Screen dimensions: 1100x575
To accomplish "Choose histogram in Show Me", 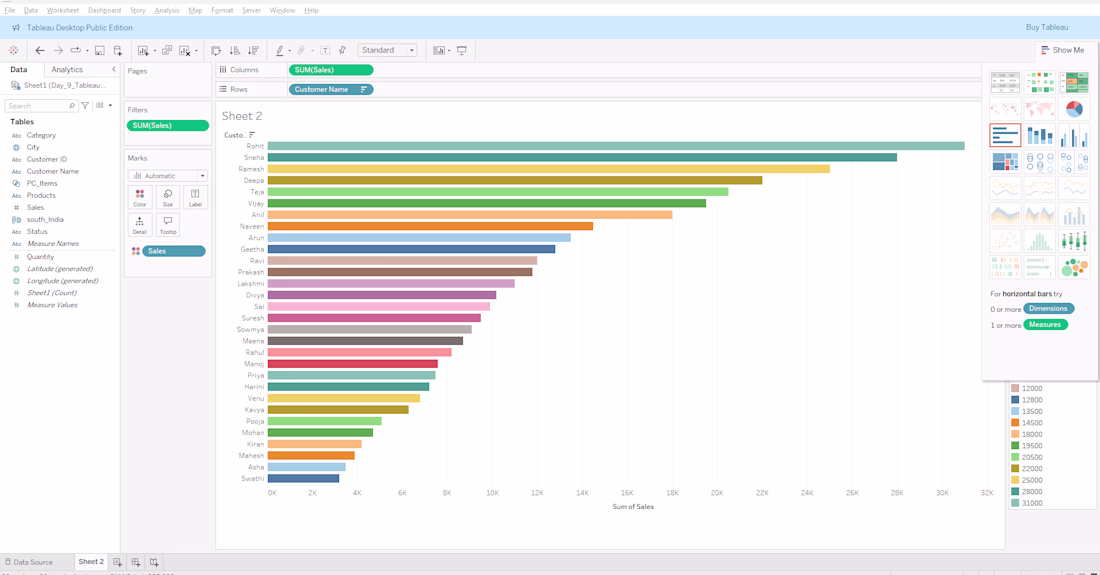I will coord(1040,241).
